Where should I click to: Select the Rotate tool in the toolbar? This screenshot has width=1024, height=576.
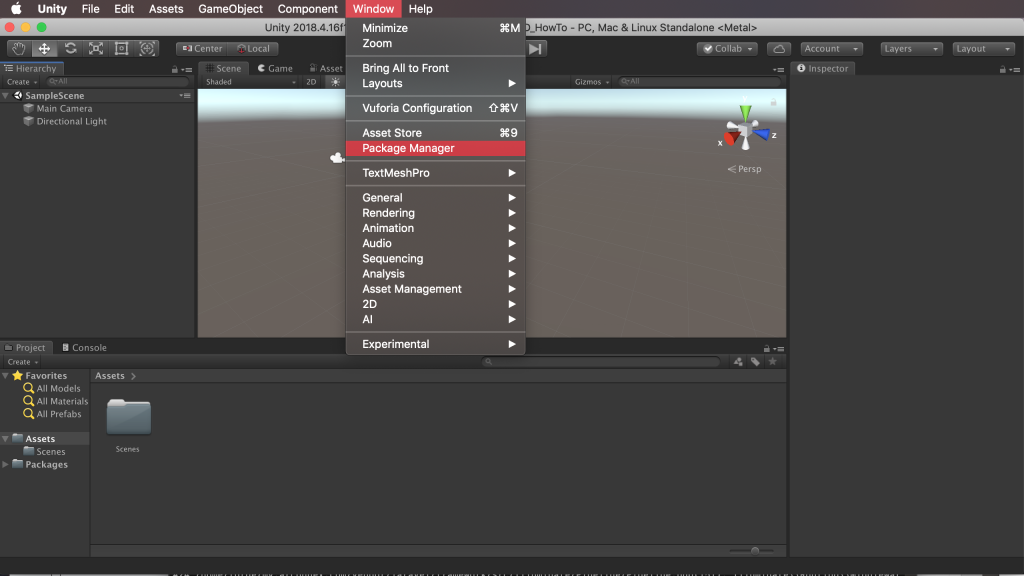pos(70,48)
